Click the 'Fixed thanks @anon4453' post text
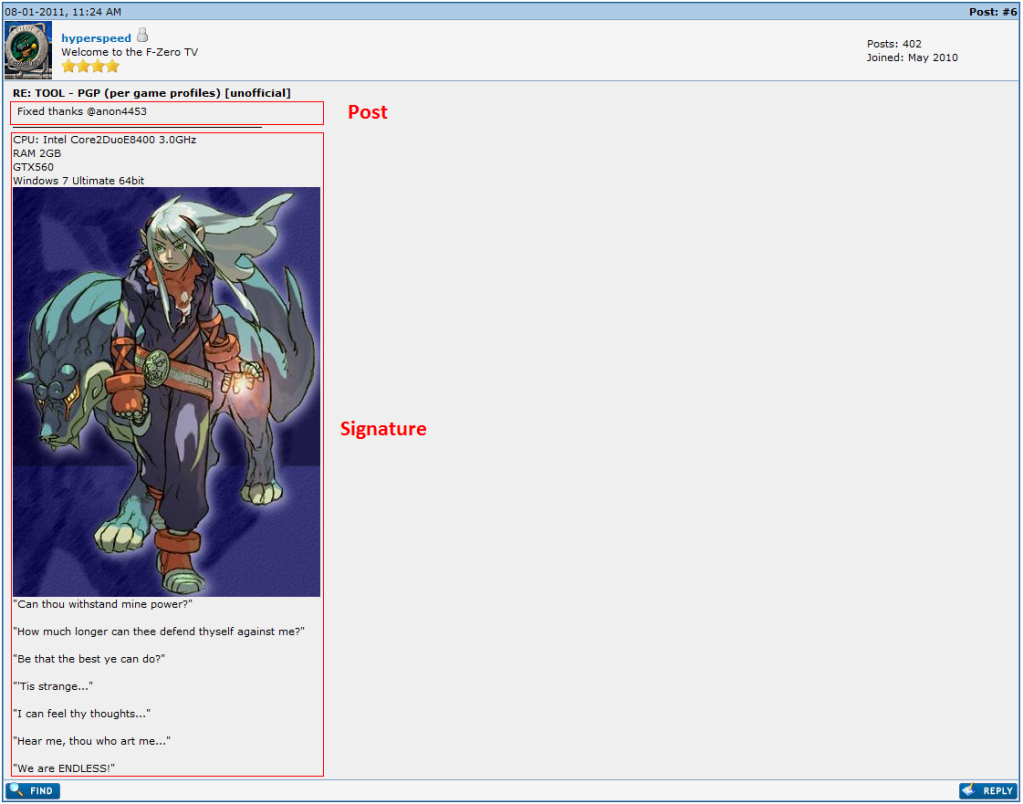The width and height of the screenshot is (1023, 804). pyautogui.click(x=82, y=111)
